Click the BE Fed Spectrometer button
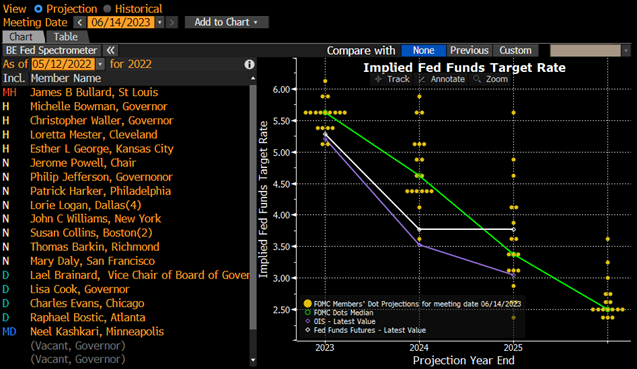The width and height of the screenshot is (637, 369). click(x=52, y=50)
